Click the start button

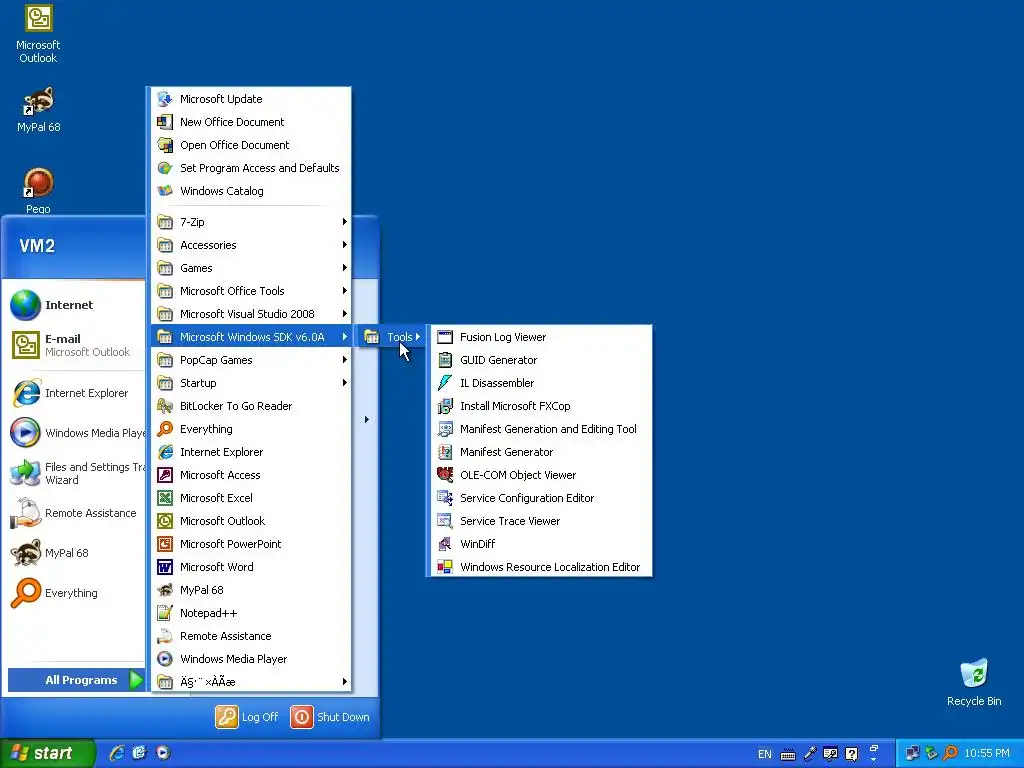(x=47, y=753)
